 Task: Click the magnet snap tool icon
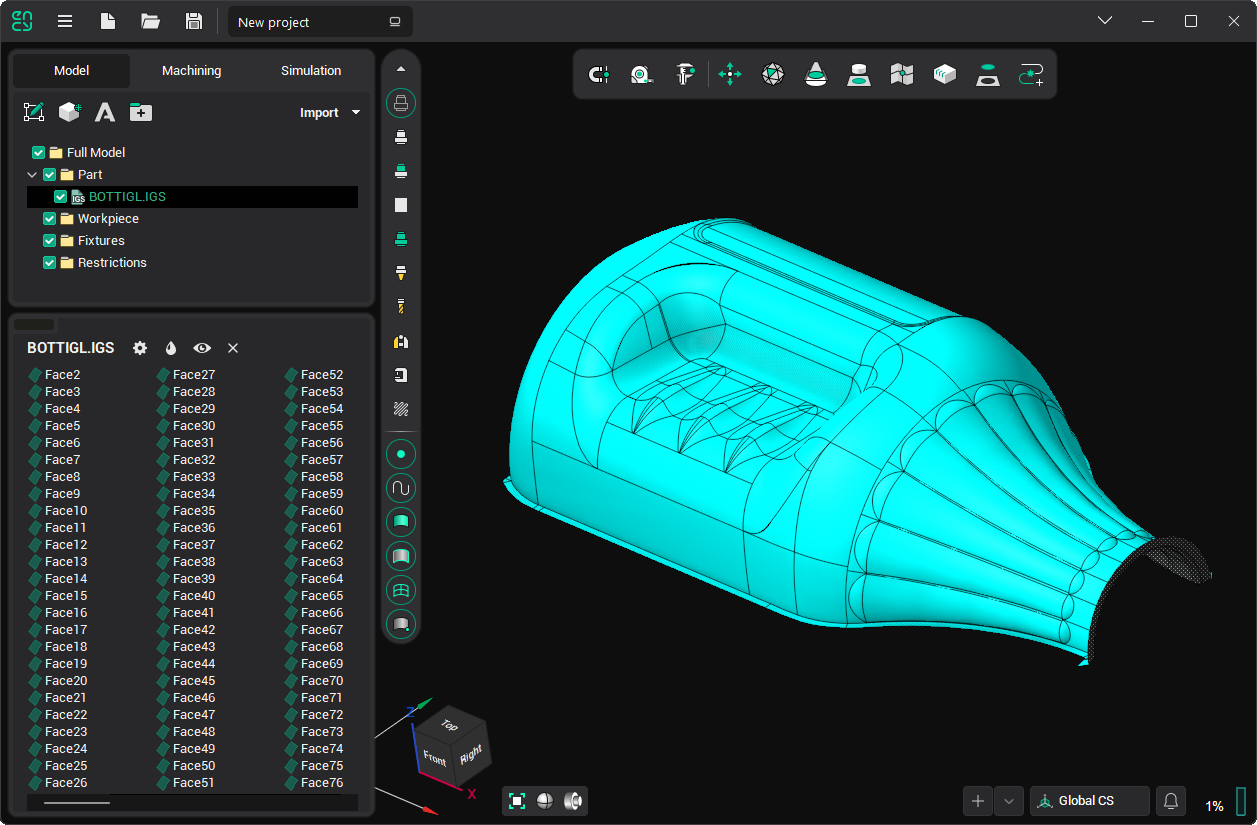(599, 74)
